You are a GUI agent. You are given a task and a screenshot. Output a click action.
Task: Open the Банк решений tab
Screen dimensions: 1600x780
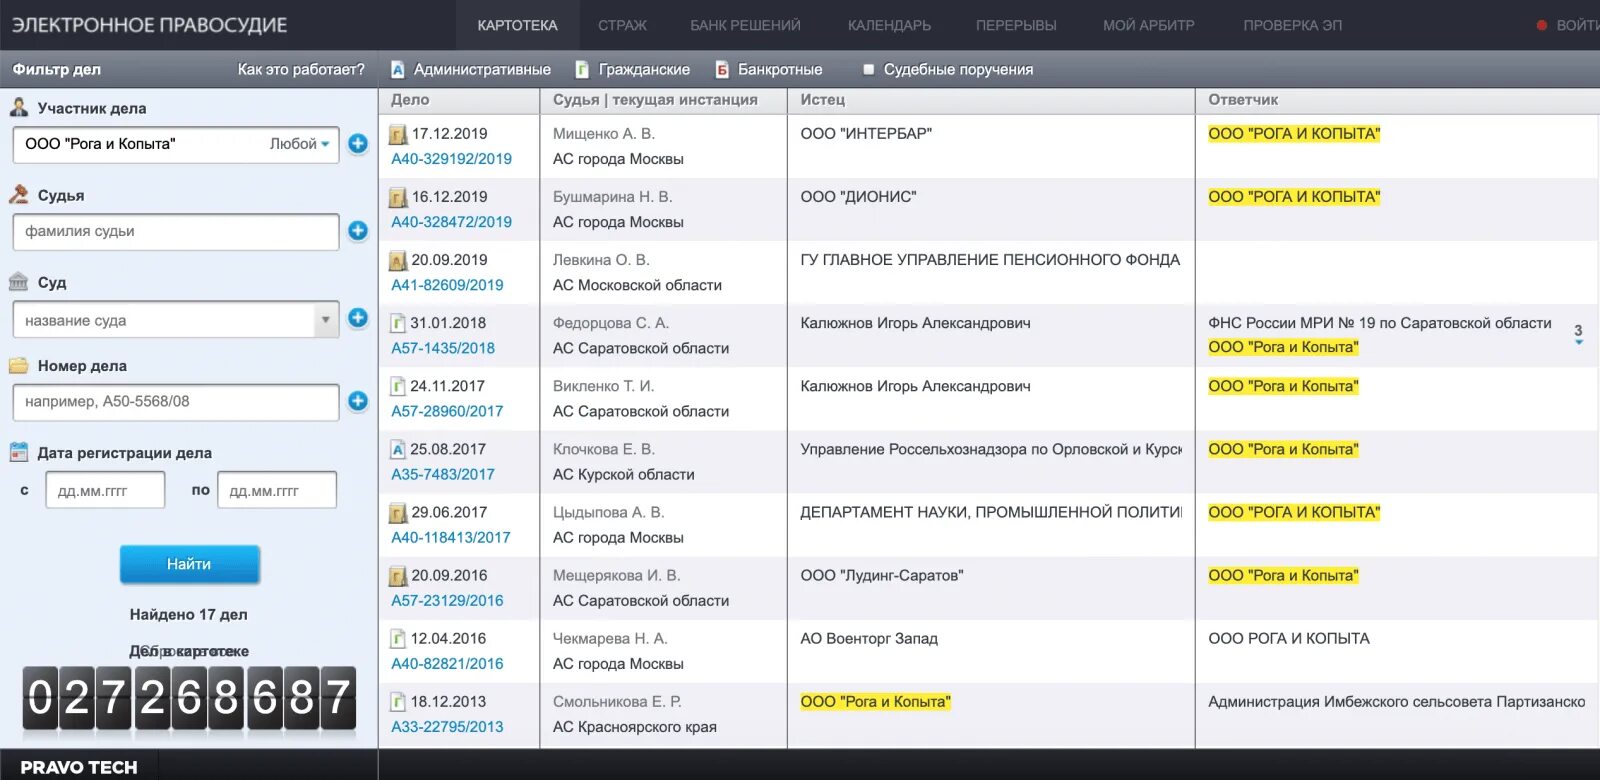[x=745, y=25]
